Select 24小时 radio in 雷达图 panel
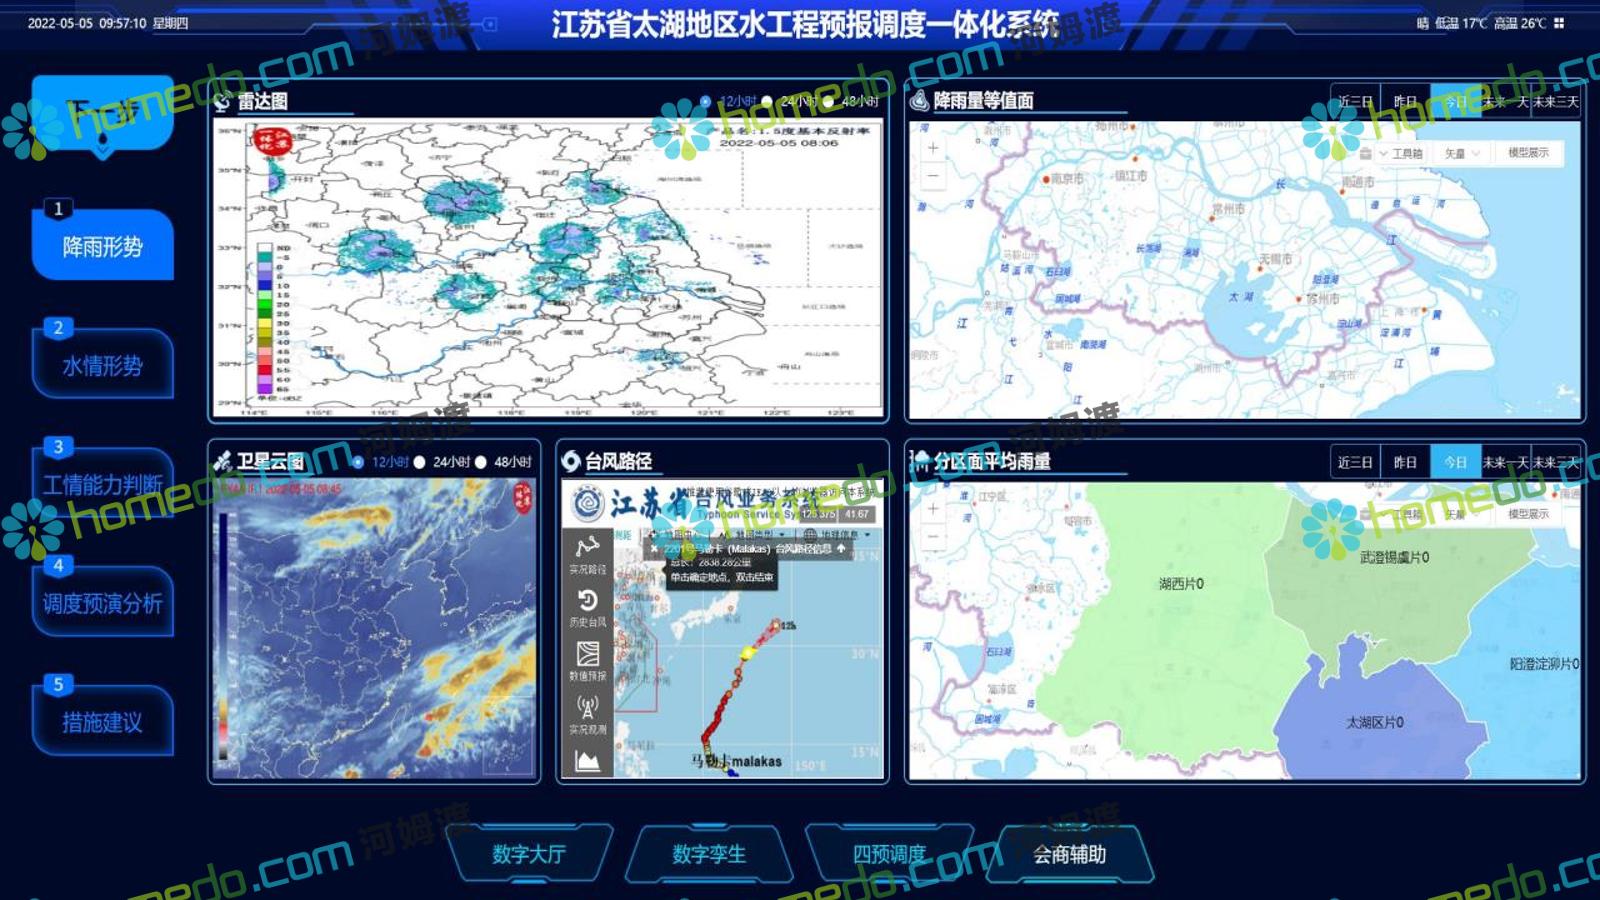 [767, 101]
